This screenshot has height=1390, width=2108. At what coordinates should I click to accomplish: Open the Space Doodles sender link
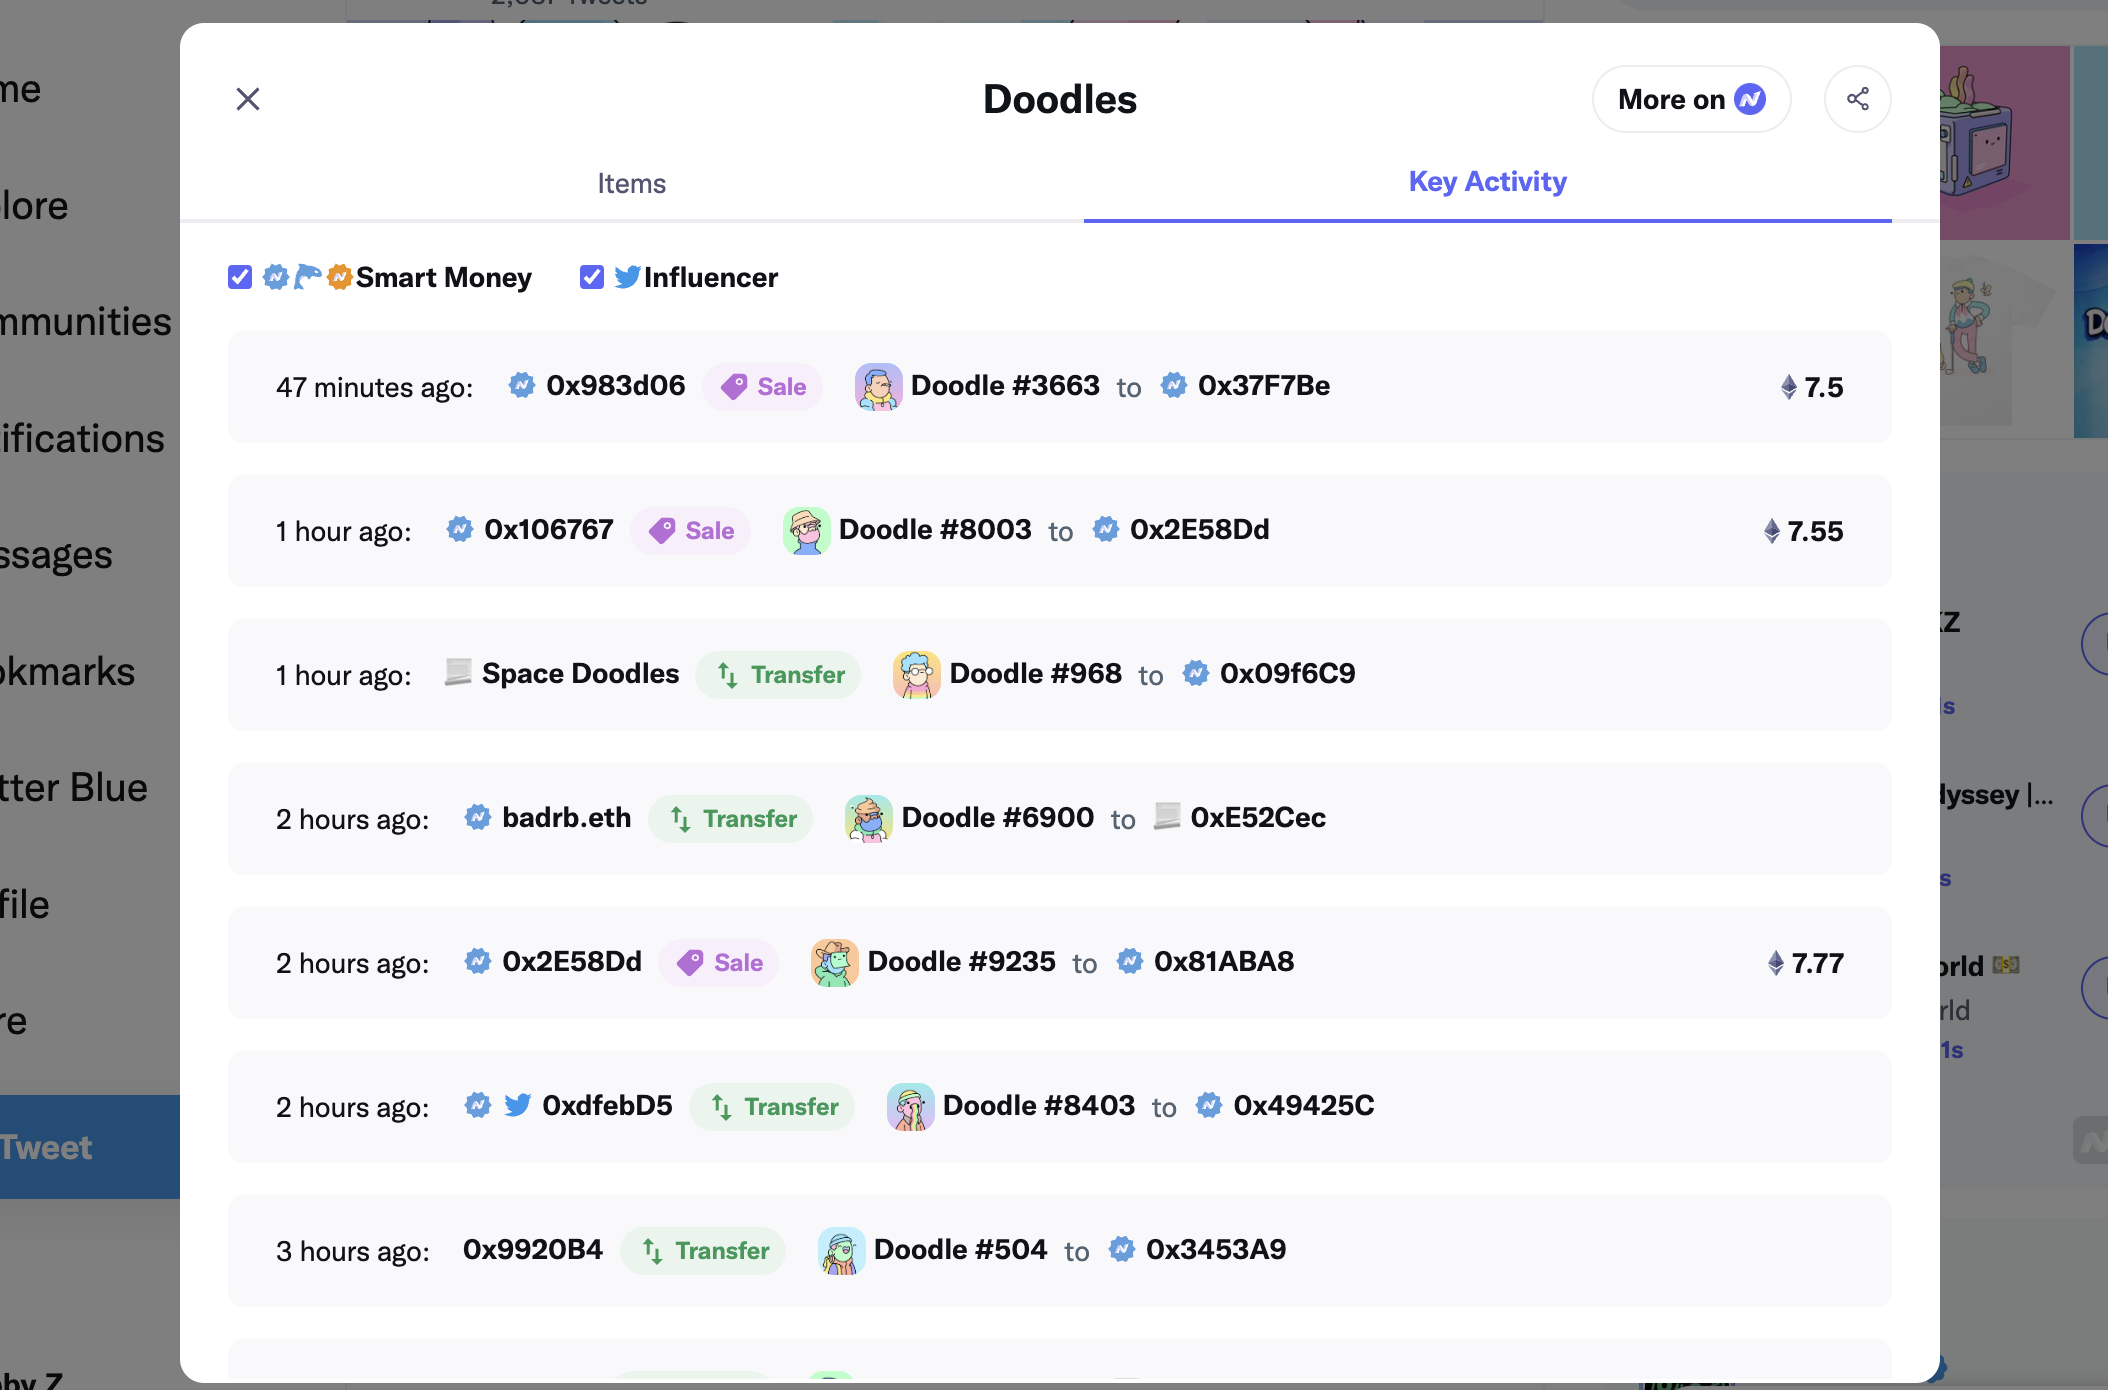580,674
